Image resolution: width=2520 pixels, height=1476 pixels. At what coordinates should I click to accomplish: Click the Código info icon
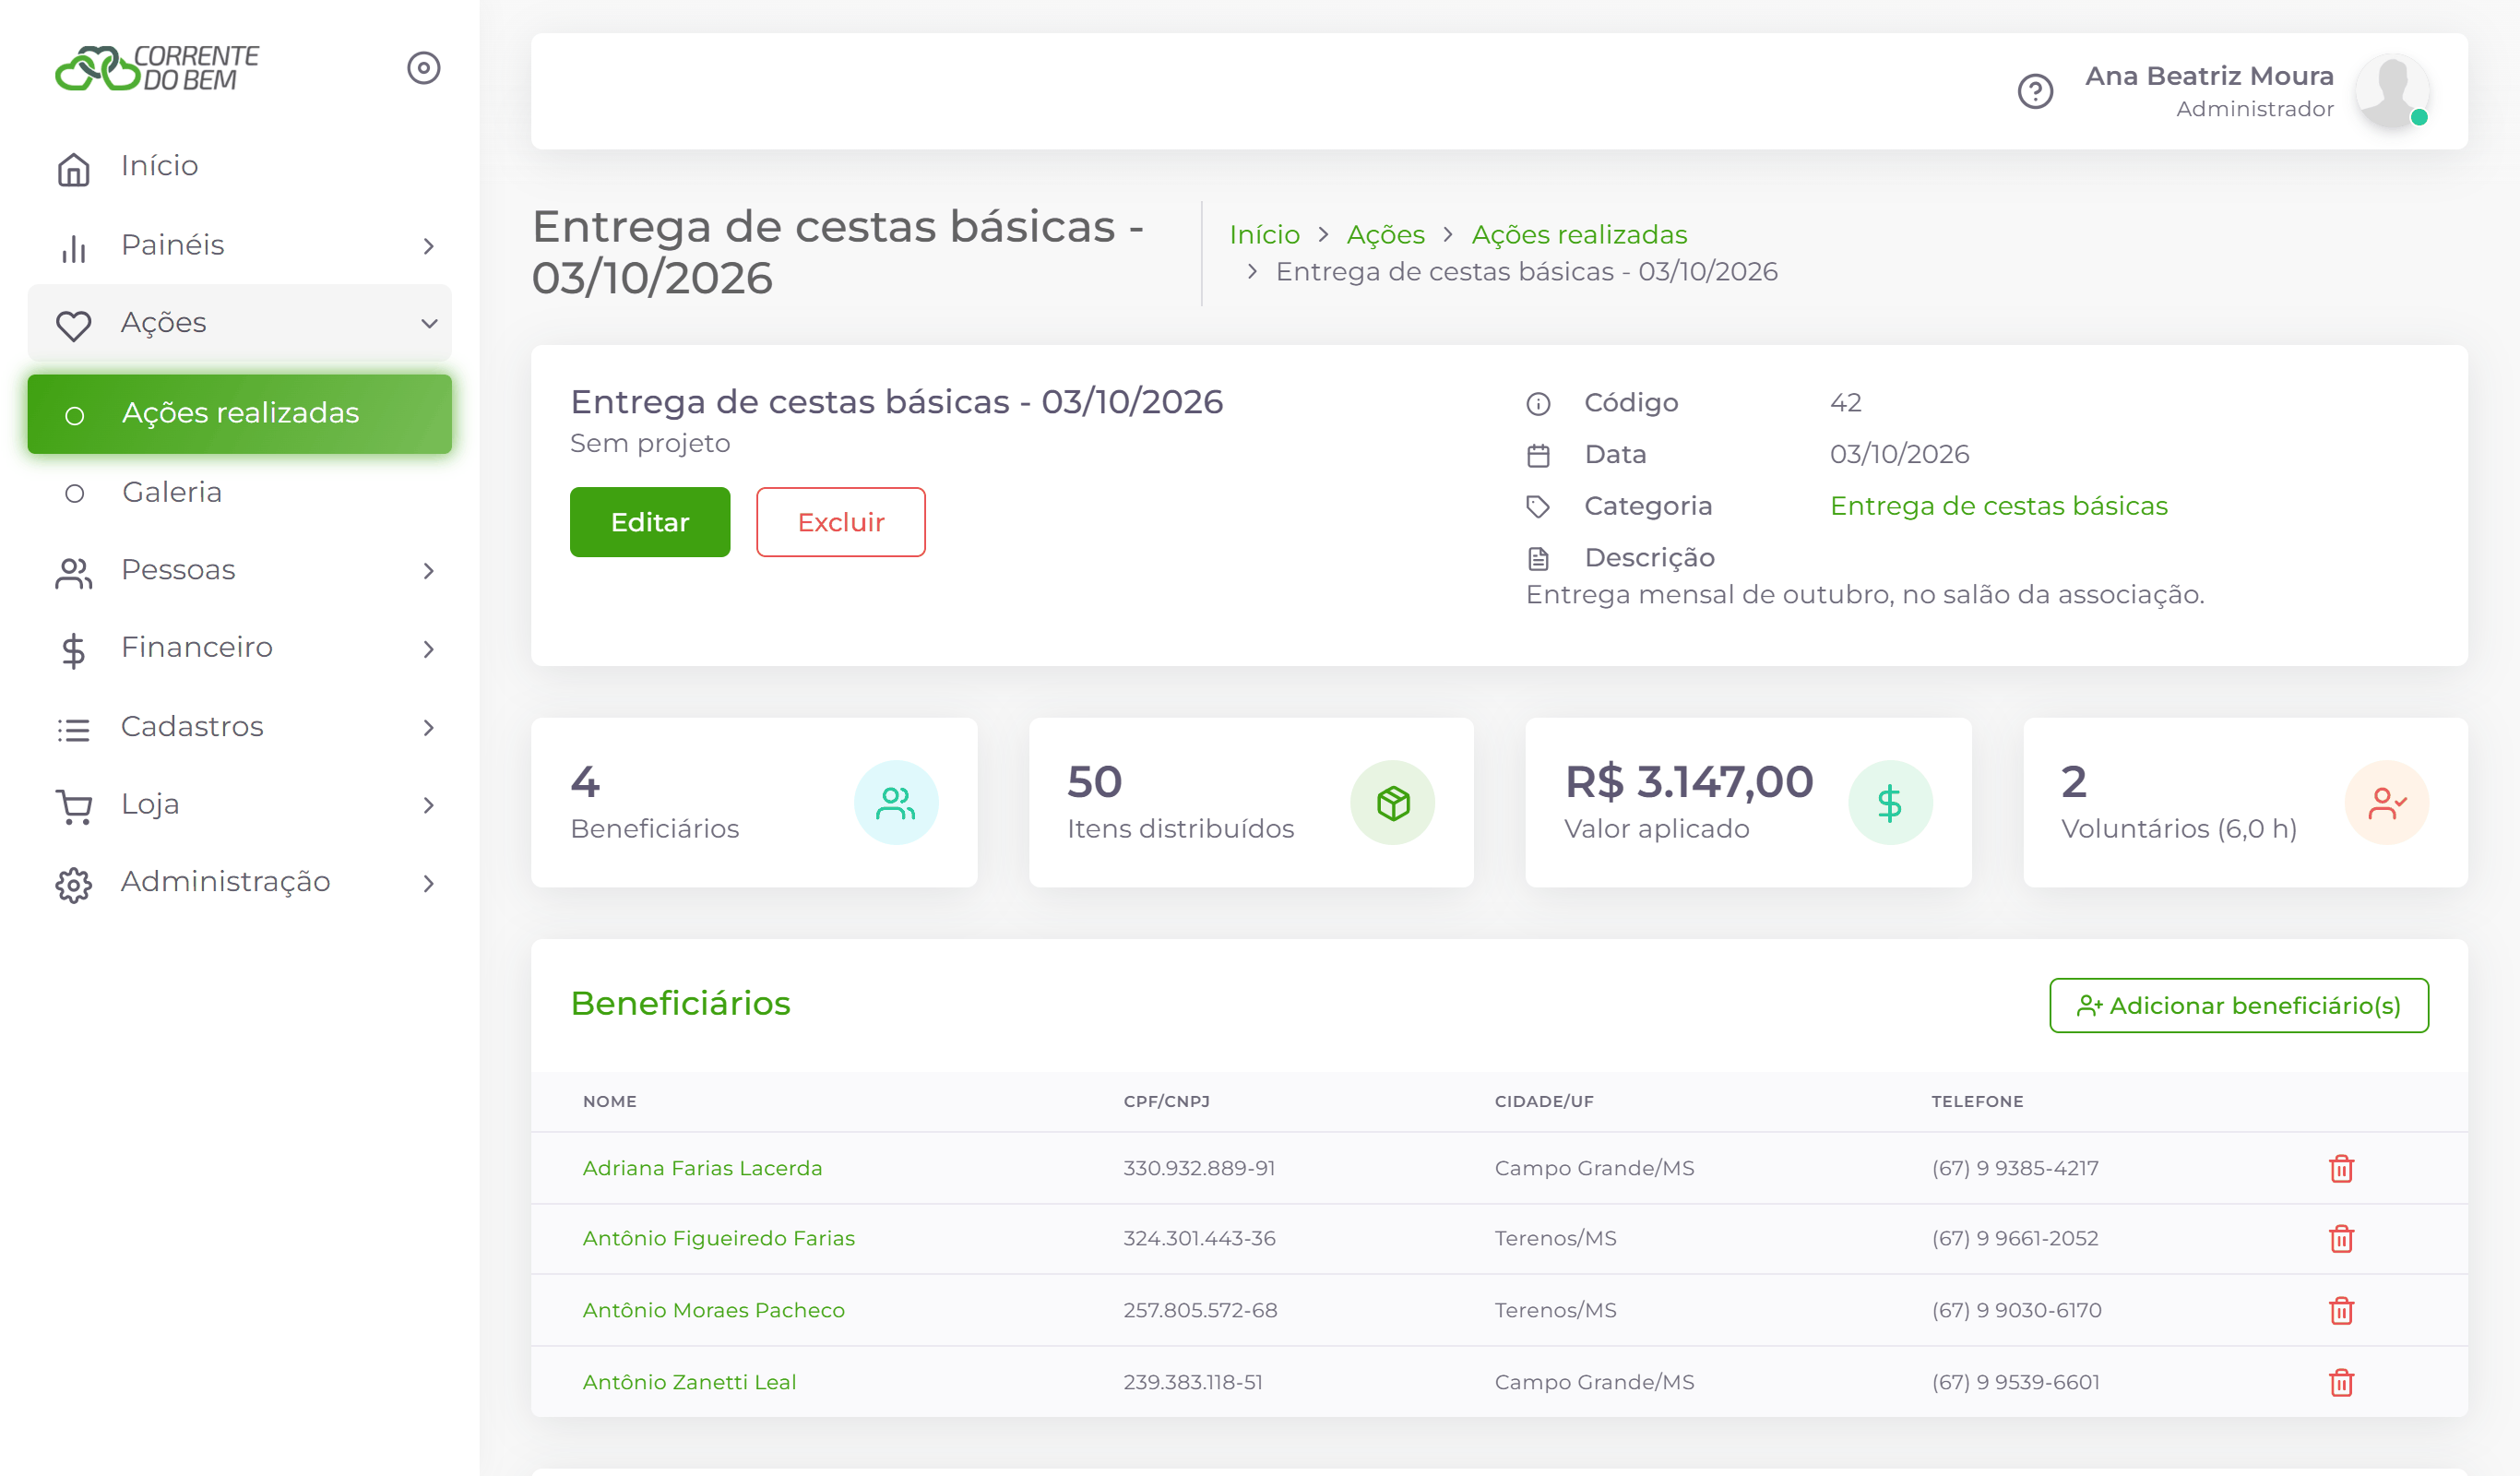[x=1538, y=404]
